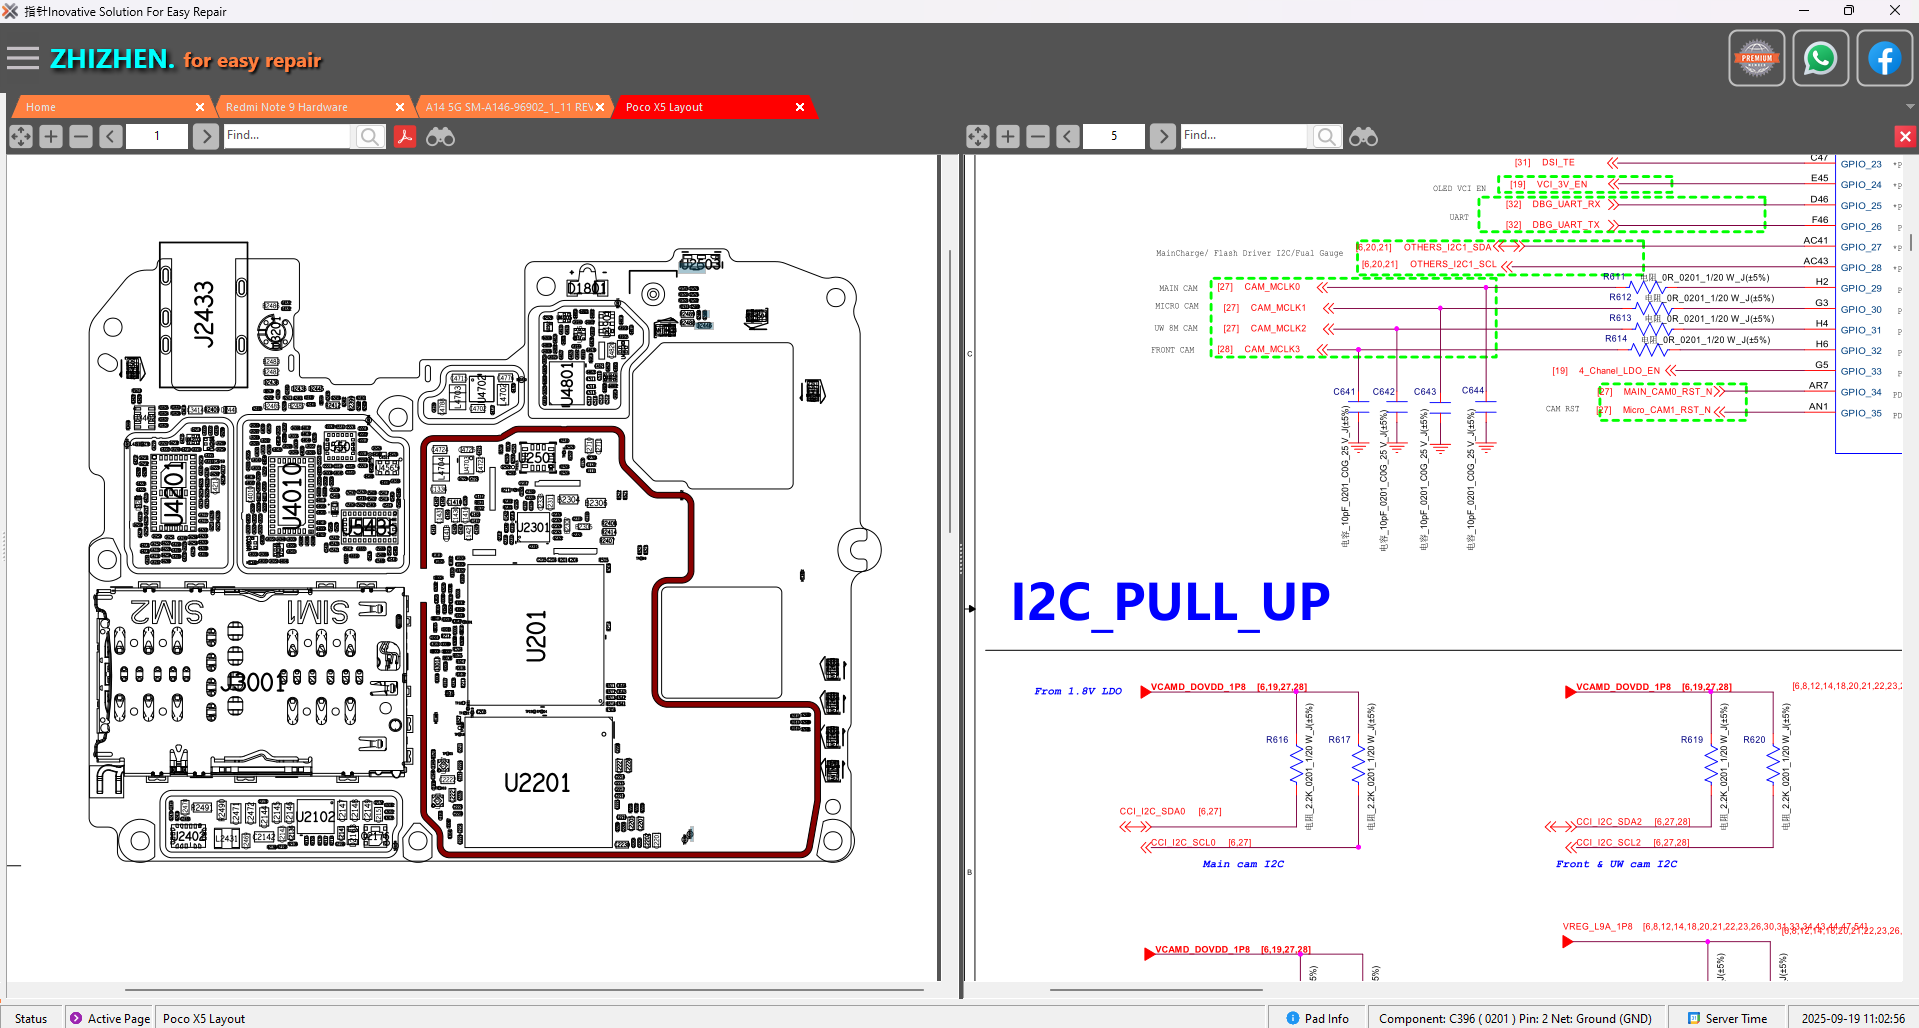Close the schematic pane with red X
The image size is (1919, 1028).
1905,136
